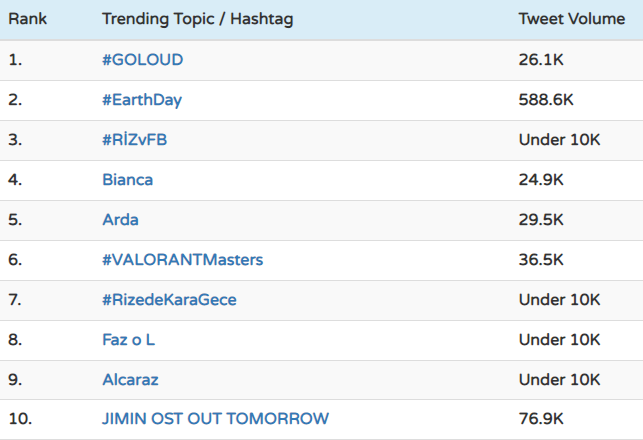Click the Trending Topic / Hashtag column header
The height and width of the screenshot is (440, 643).
pyautogui.click(x=198, y=20)
